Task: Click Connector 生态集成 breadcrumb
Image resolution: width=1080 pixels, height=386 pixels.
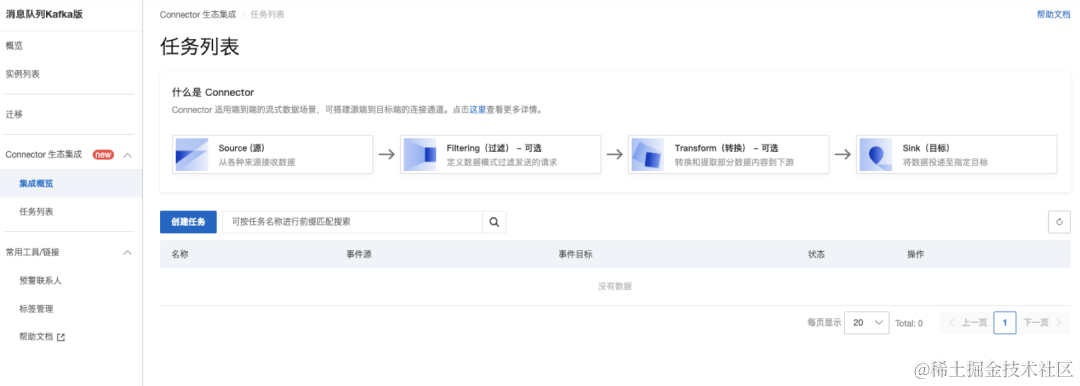Action: click(197, 14)
